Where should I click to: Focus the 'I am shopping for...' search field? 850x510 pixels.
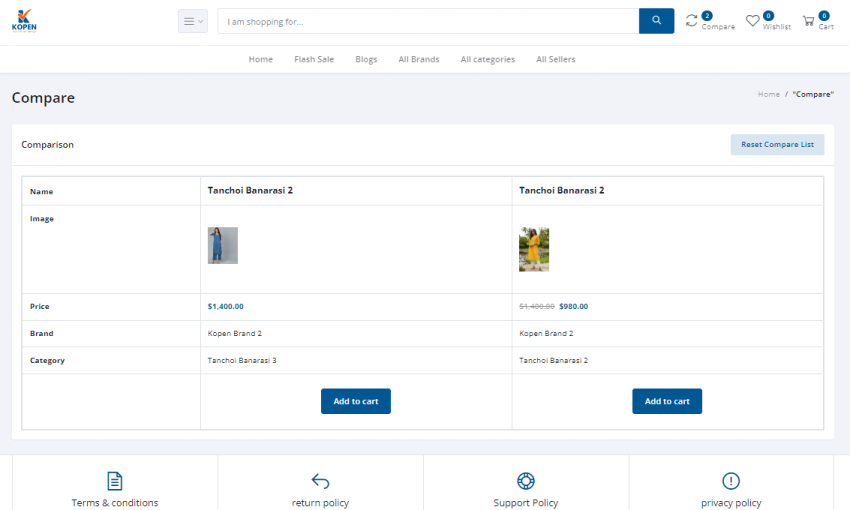pos(428,21)
